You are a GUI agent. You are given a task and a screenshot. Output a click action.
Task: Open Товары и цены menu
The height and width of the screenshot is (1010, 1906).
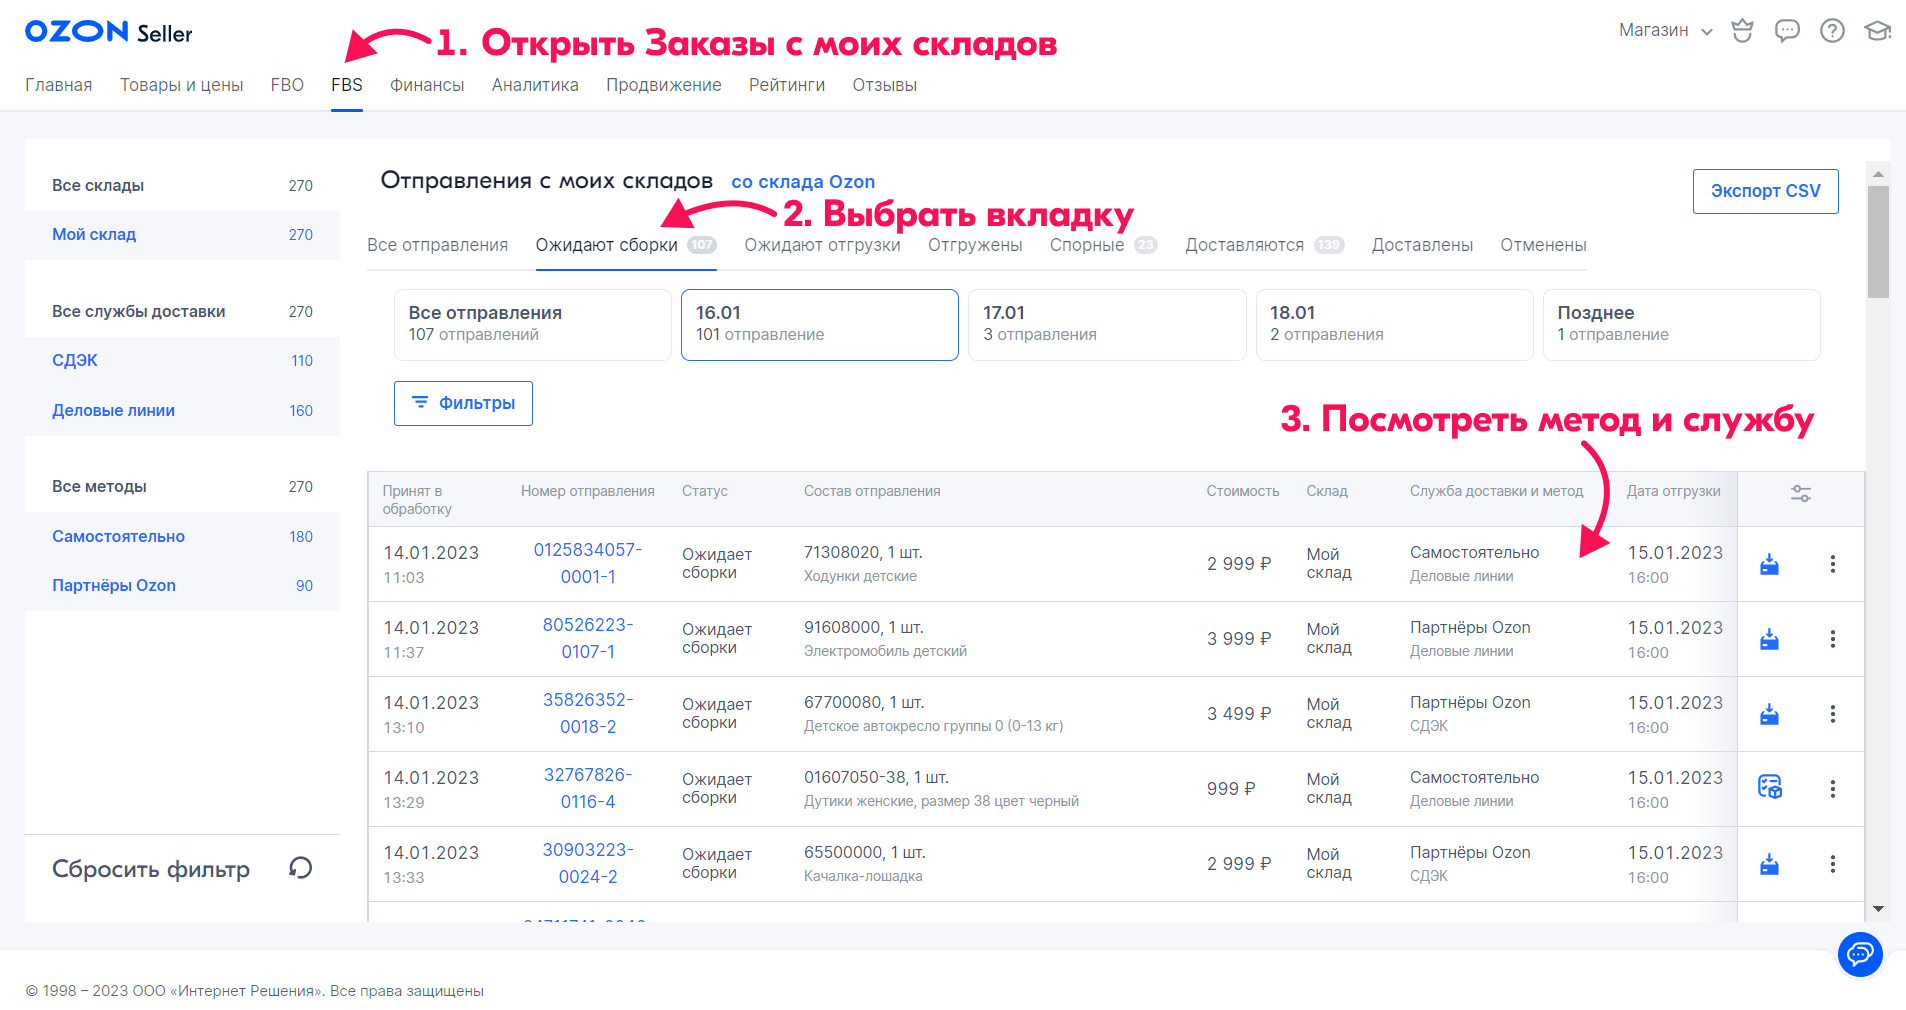[182, 85]
